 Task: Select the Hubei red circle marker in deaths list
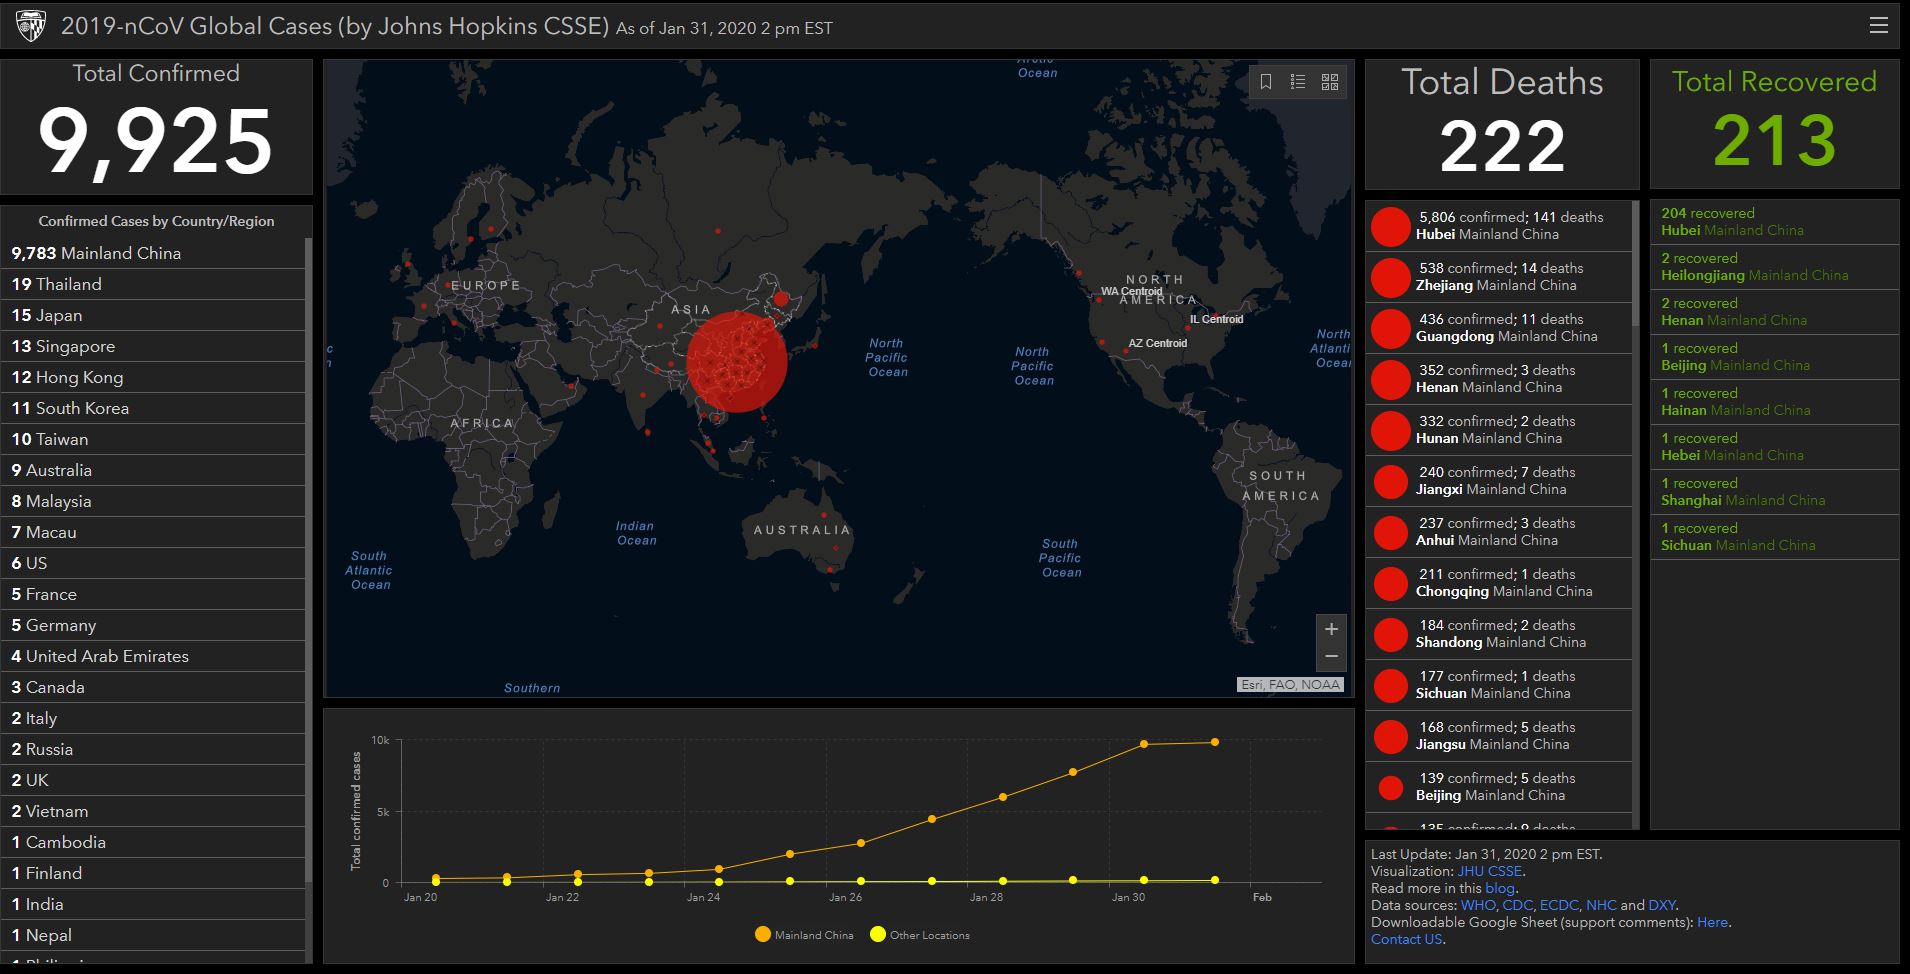click(x=1390, y=226)
